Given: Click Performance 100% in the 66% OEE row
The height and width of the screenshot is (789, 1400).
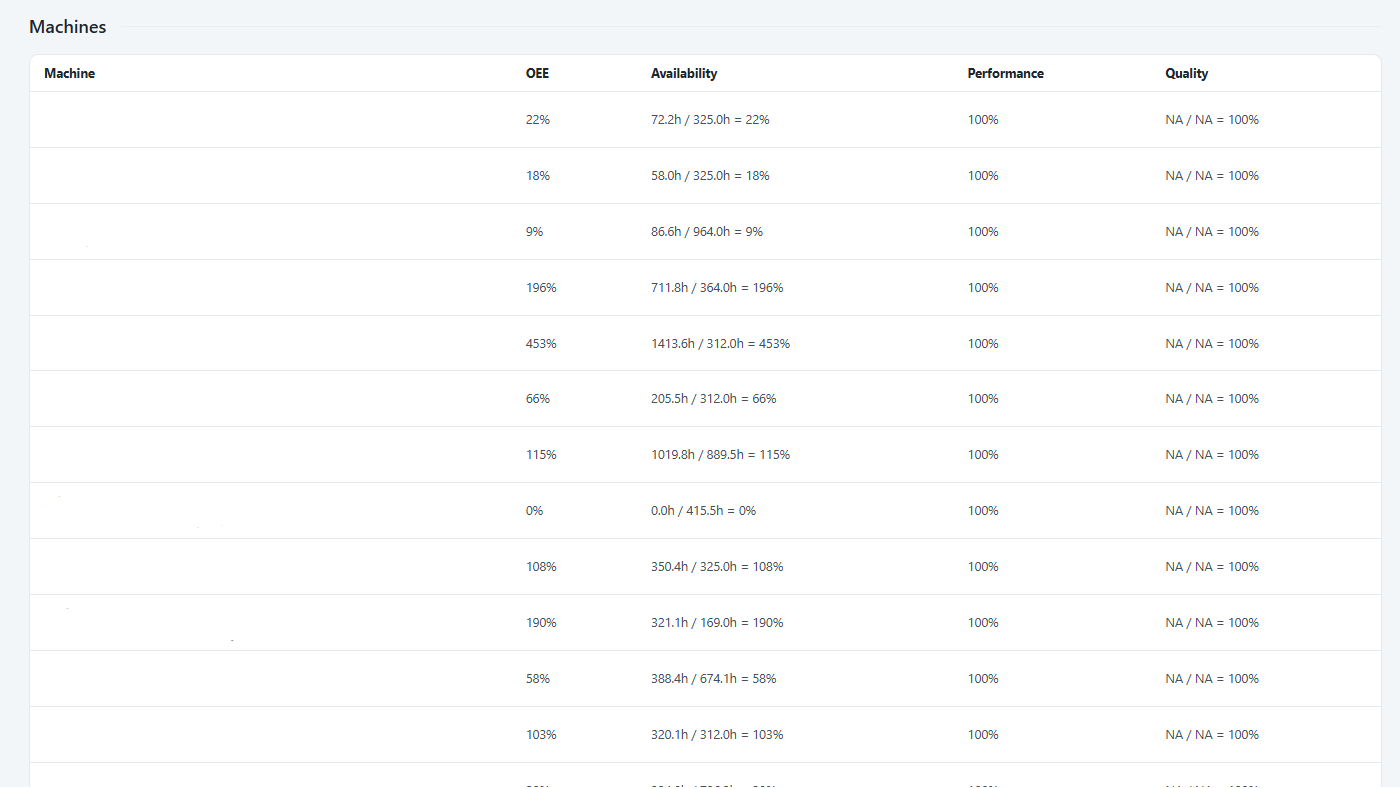Looking at the screenshot, I should coord(983,399).
